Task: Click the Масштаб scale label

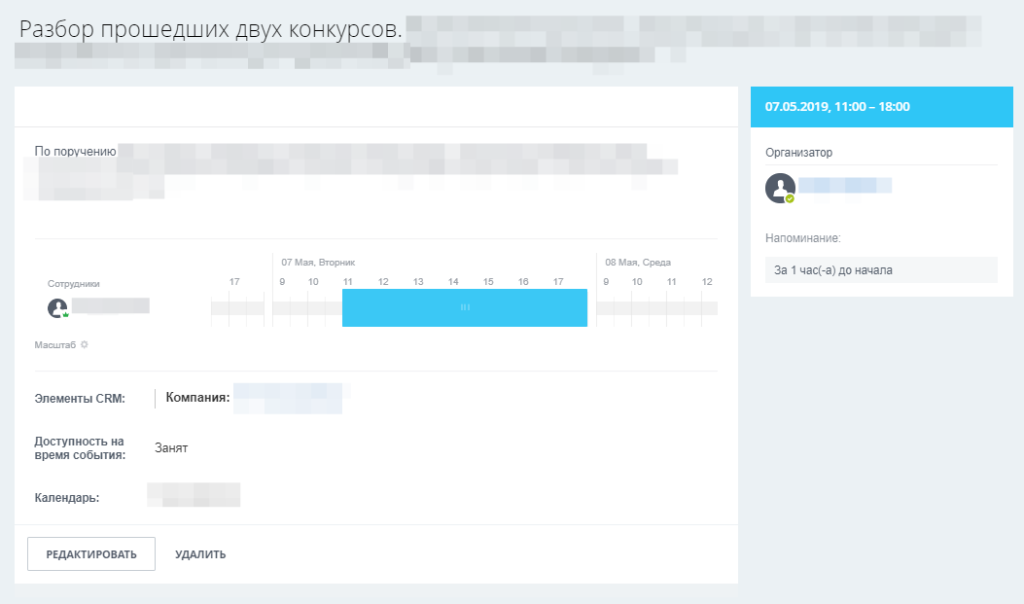Action: pos(55,345)
